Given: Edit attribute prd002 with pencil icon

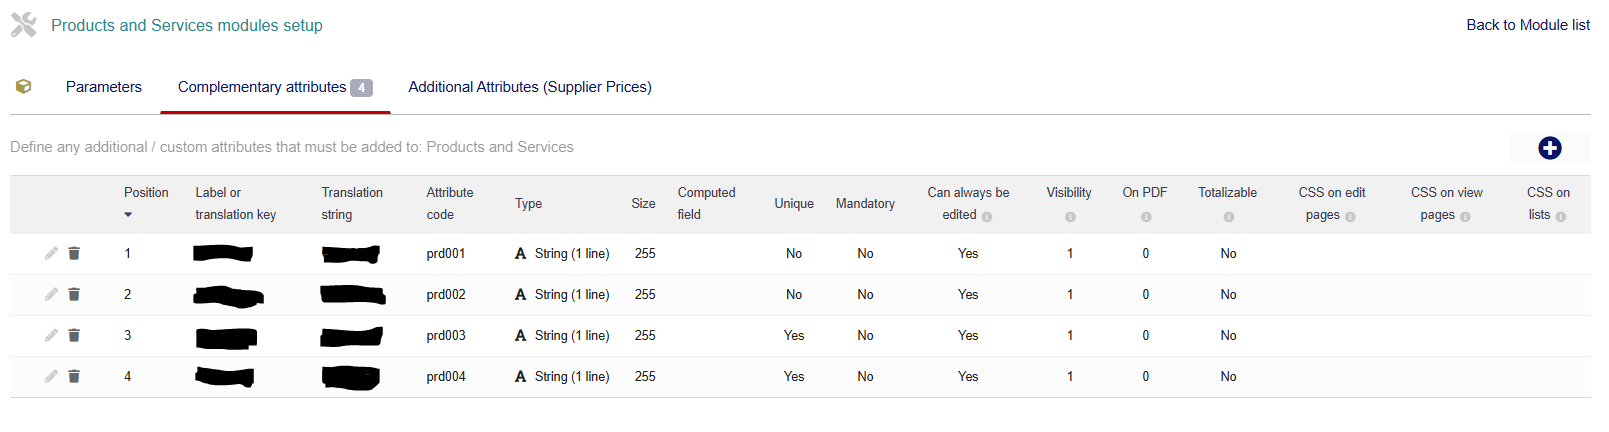Looking at the screenshot, I should tap(51, 295).
